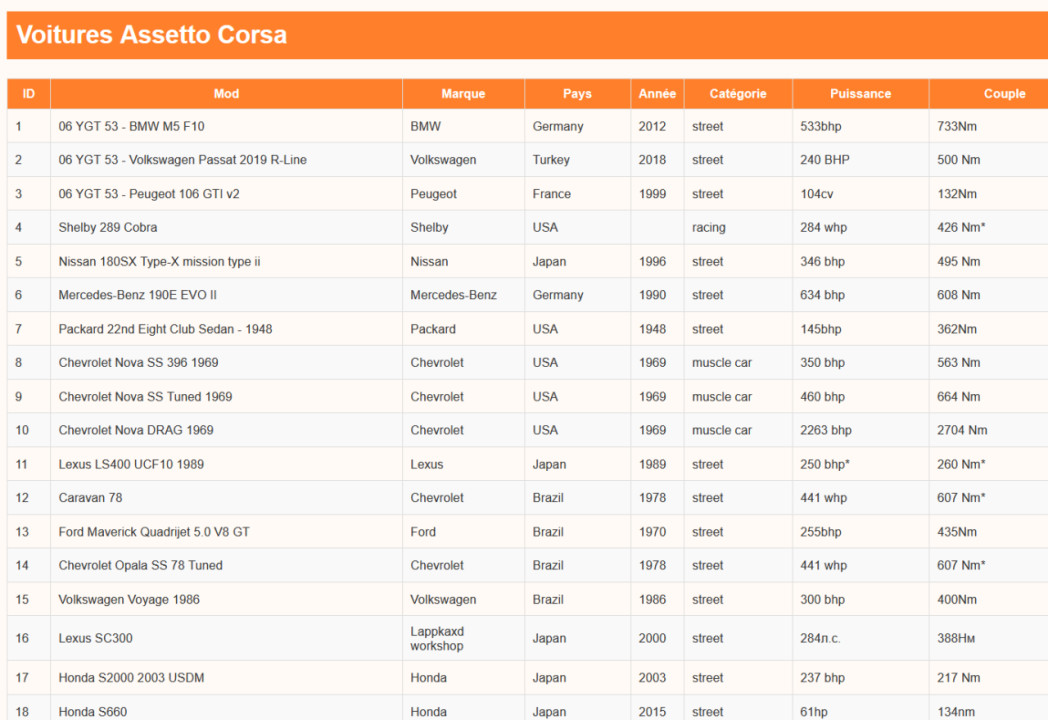Viewport: 1048px width, 720px height.
Task: Click 'Mercedes-Benz 190E EVO II' mod name
Action: [137, 295]
